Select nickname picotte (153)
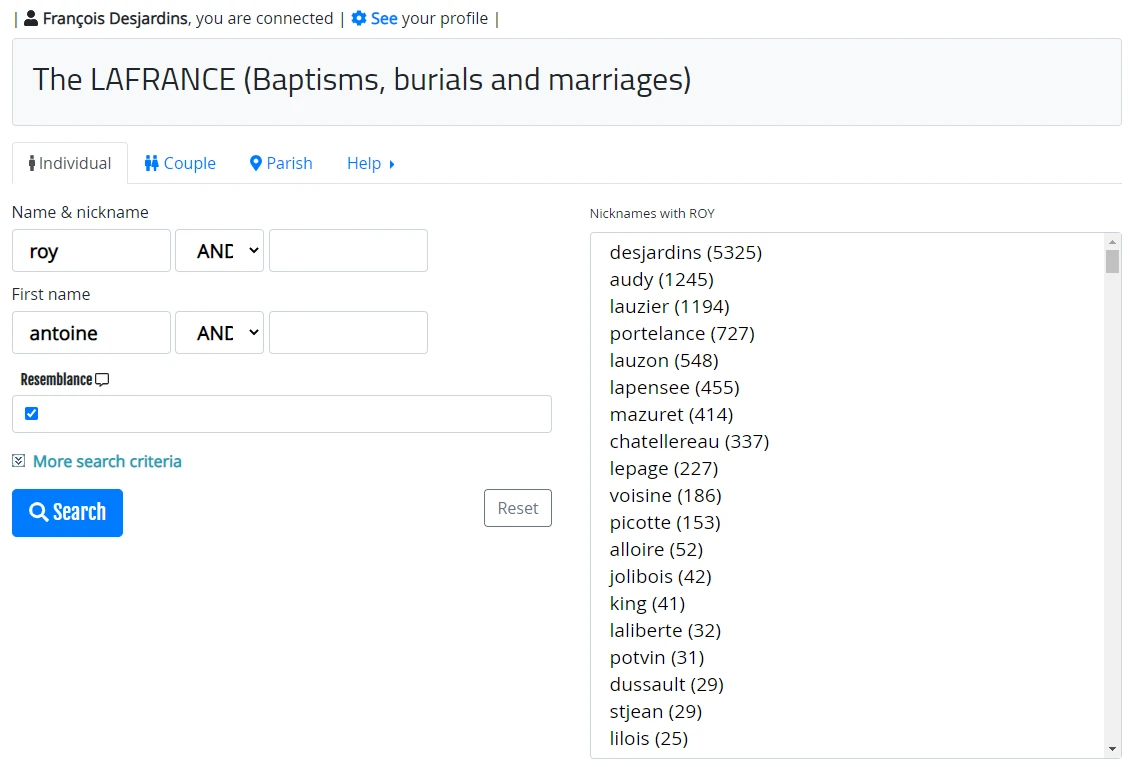Image resolution: width=1136 pixels, height=767 pixels. [664, 522]
